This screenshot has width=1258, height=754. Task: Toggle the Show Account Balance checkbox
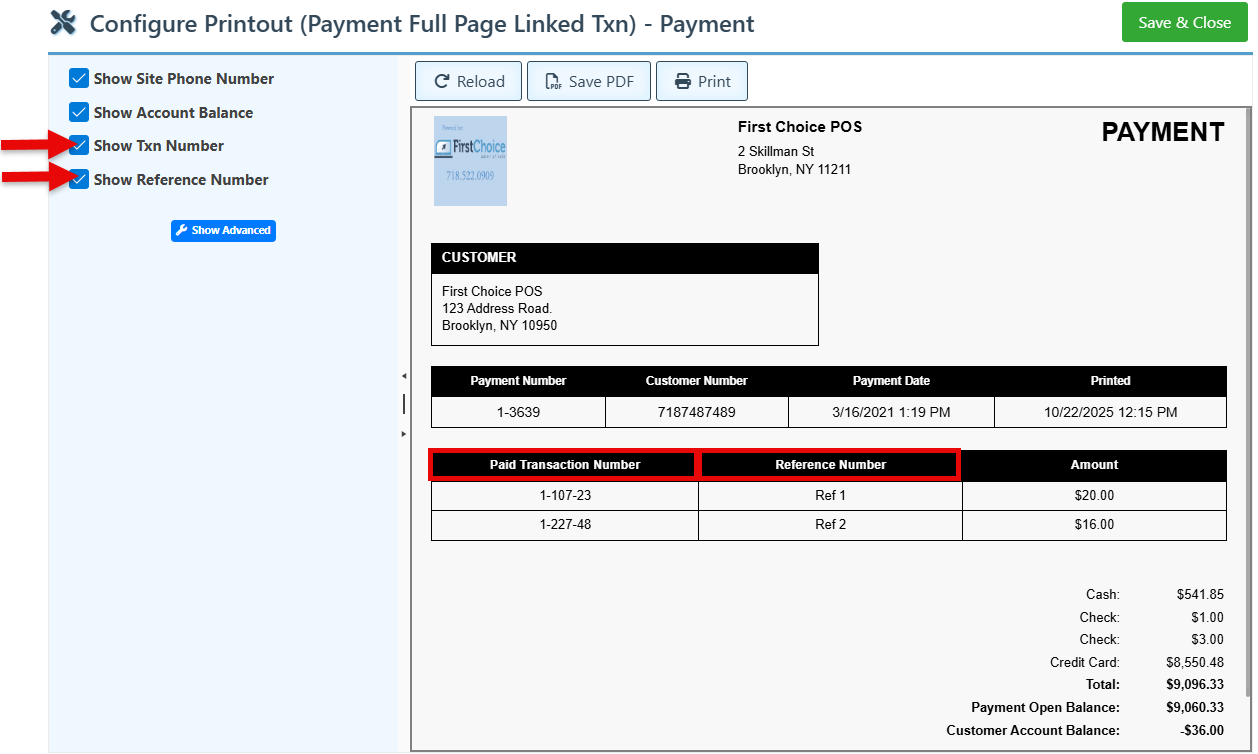(x=79, y=112)
